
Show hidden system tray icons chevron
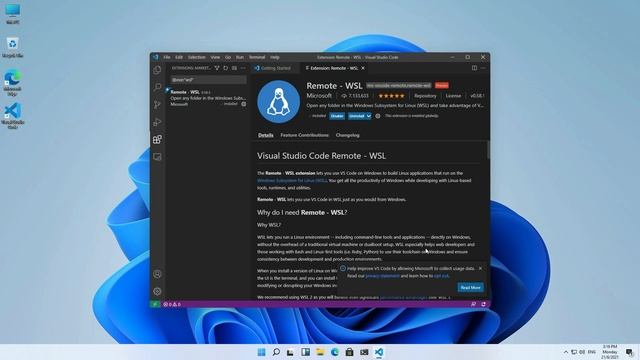pos(566,352)
